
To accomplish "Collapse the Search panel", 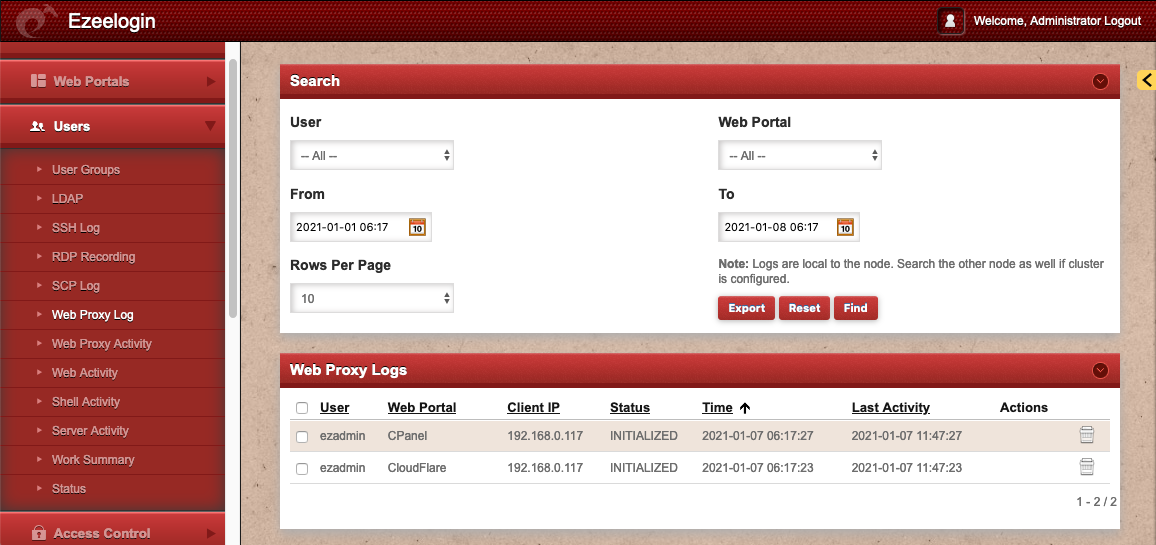I will (1101, 81).
